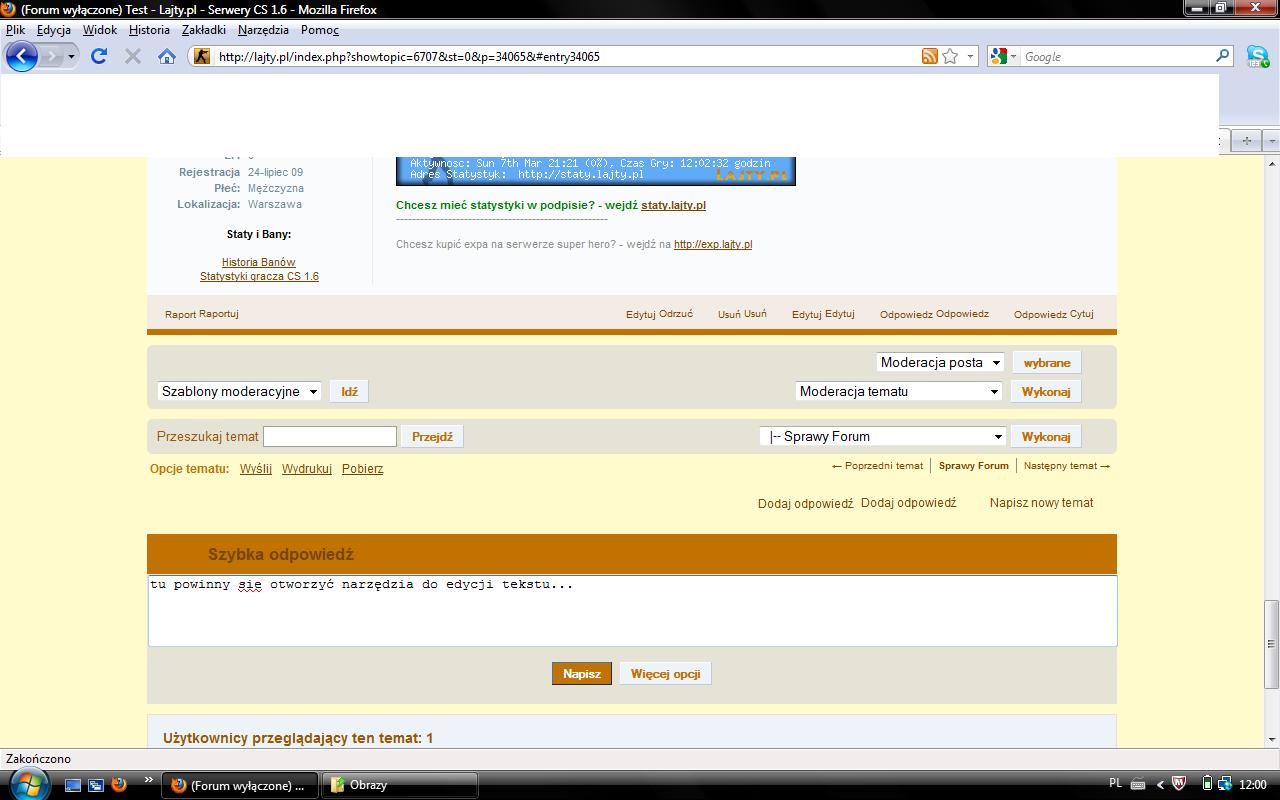Click the network connection tray icon

(1224, 784)
